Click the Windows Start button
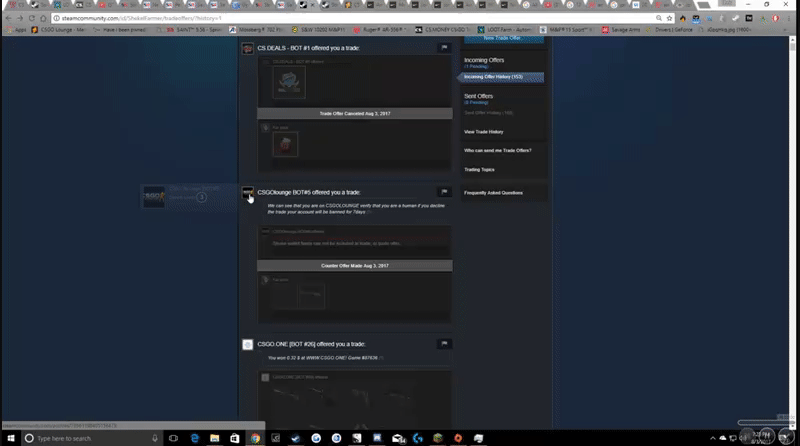This screenshot has height=446, width=800. click(x=11, y=438)
